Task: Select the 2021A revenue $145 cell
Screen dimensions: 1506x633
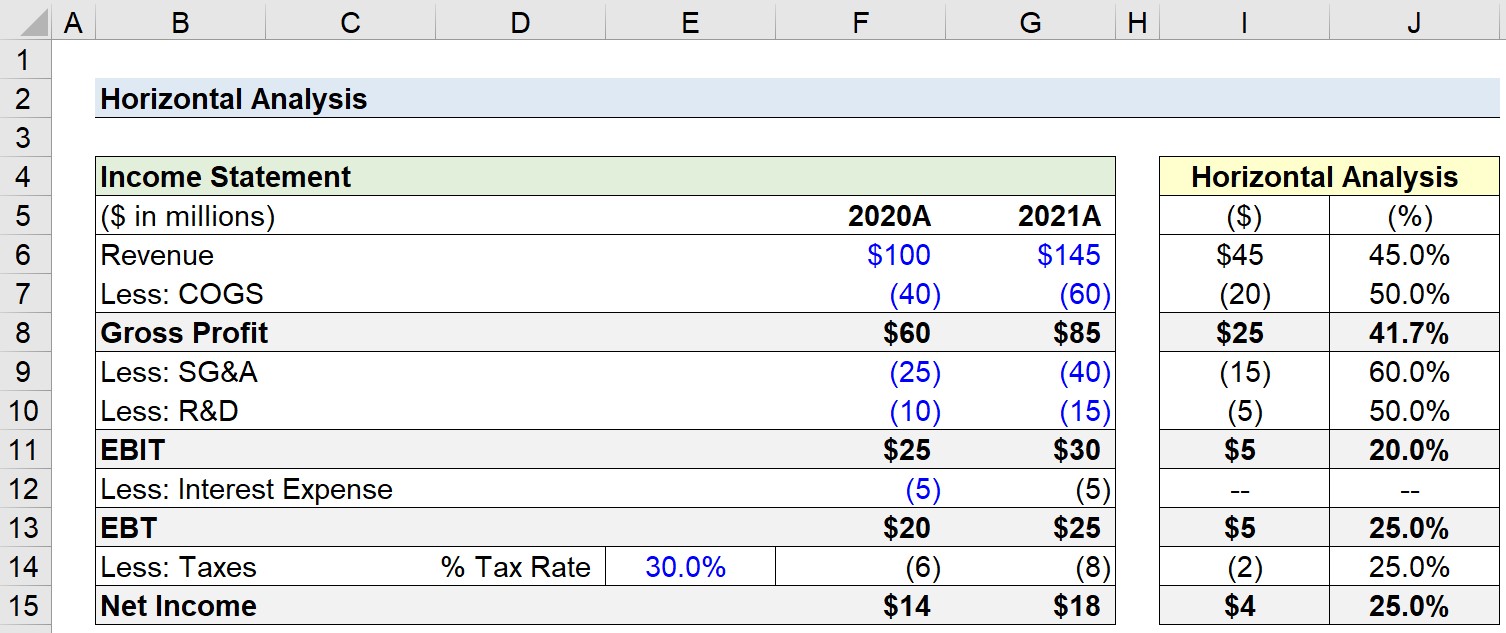Action: click(x=1030, y=255)
